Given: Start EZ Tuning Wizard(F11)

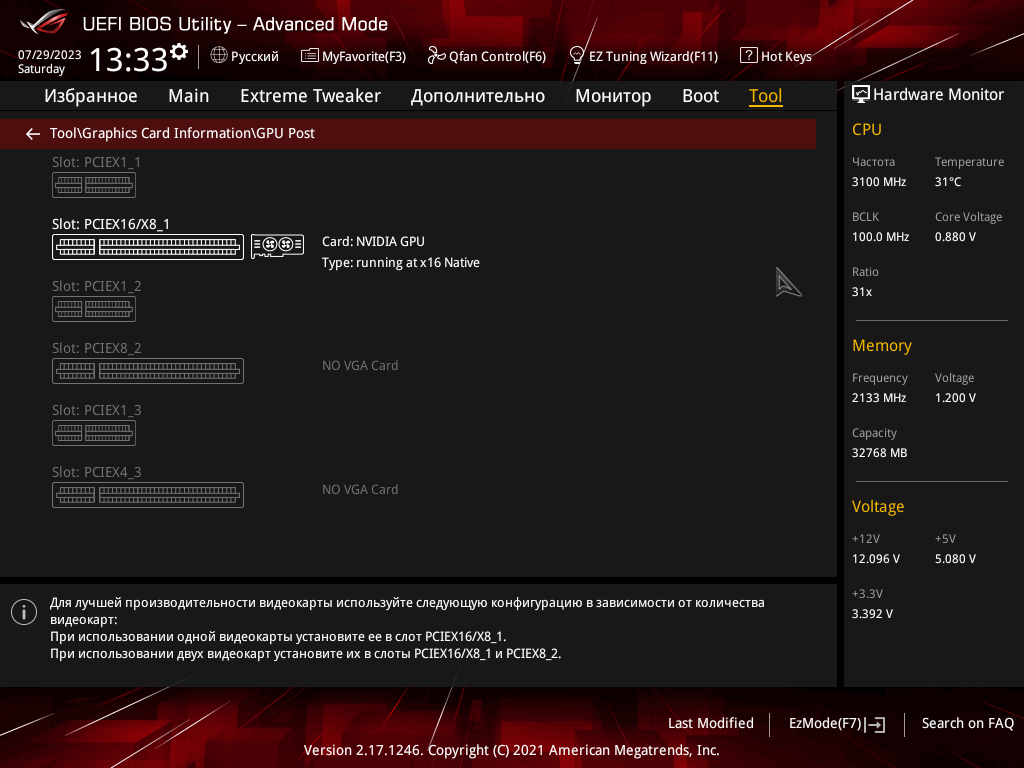Looking at the screenshot, I should coord(644,56).
